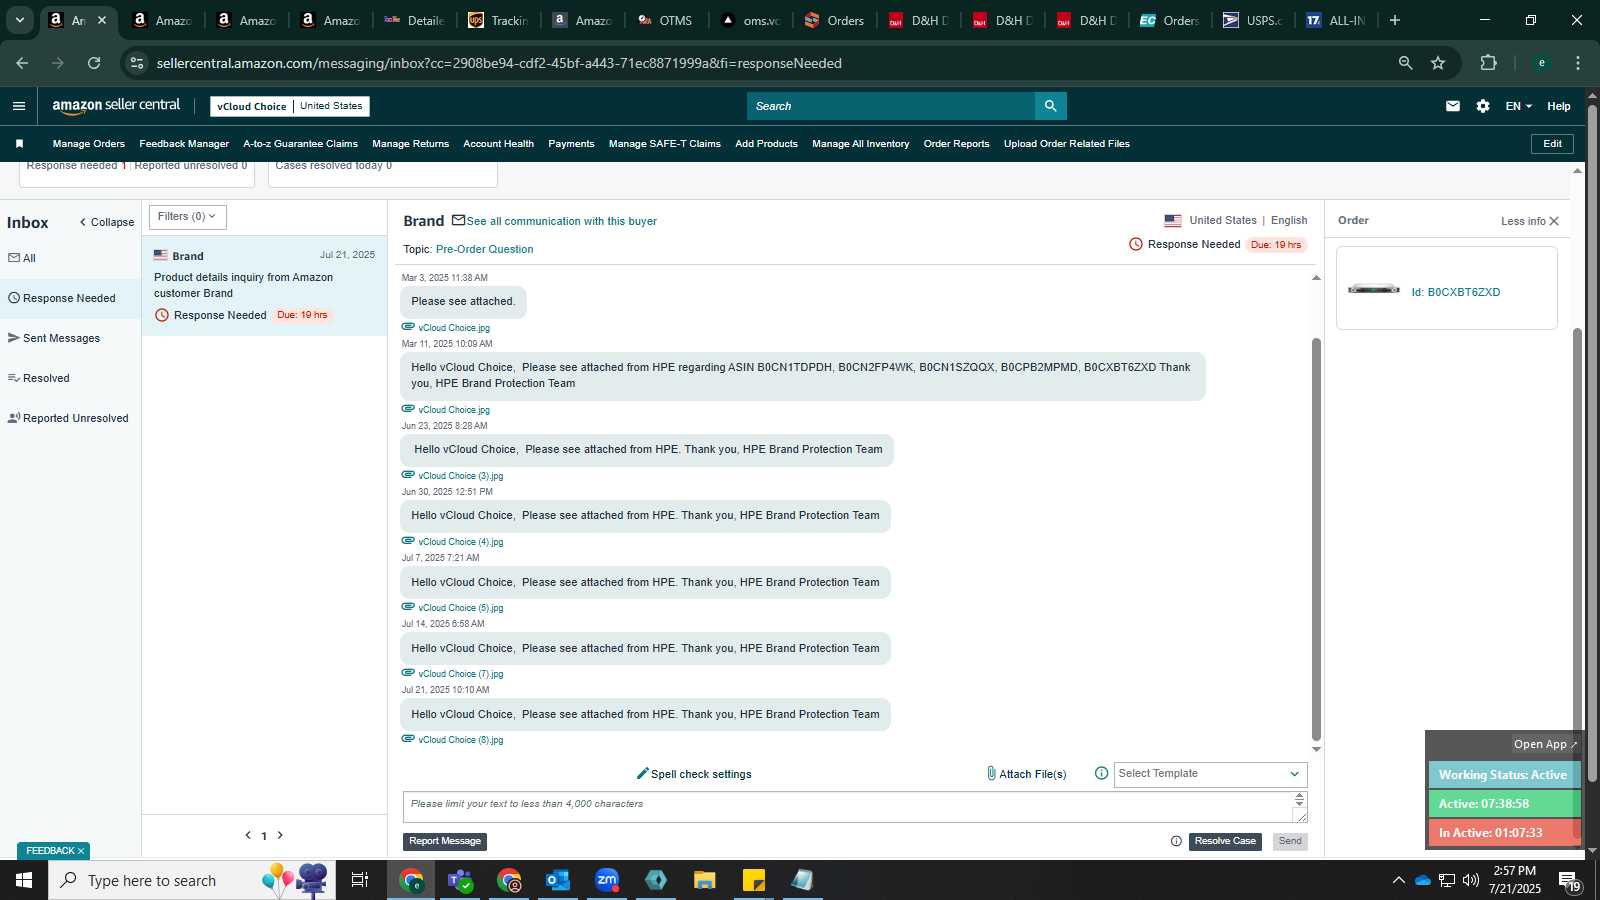Switch to the OTMS browser tab
This screenshot has height=900, width=1600.
(665, 20)
